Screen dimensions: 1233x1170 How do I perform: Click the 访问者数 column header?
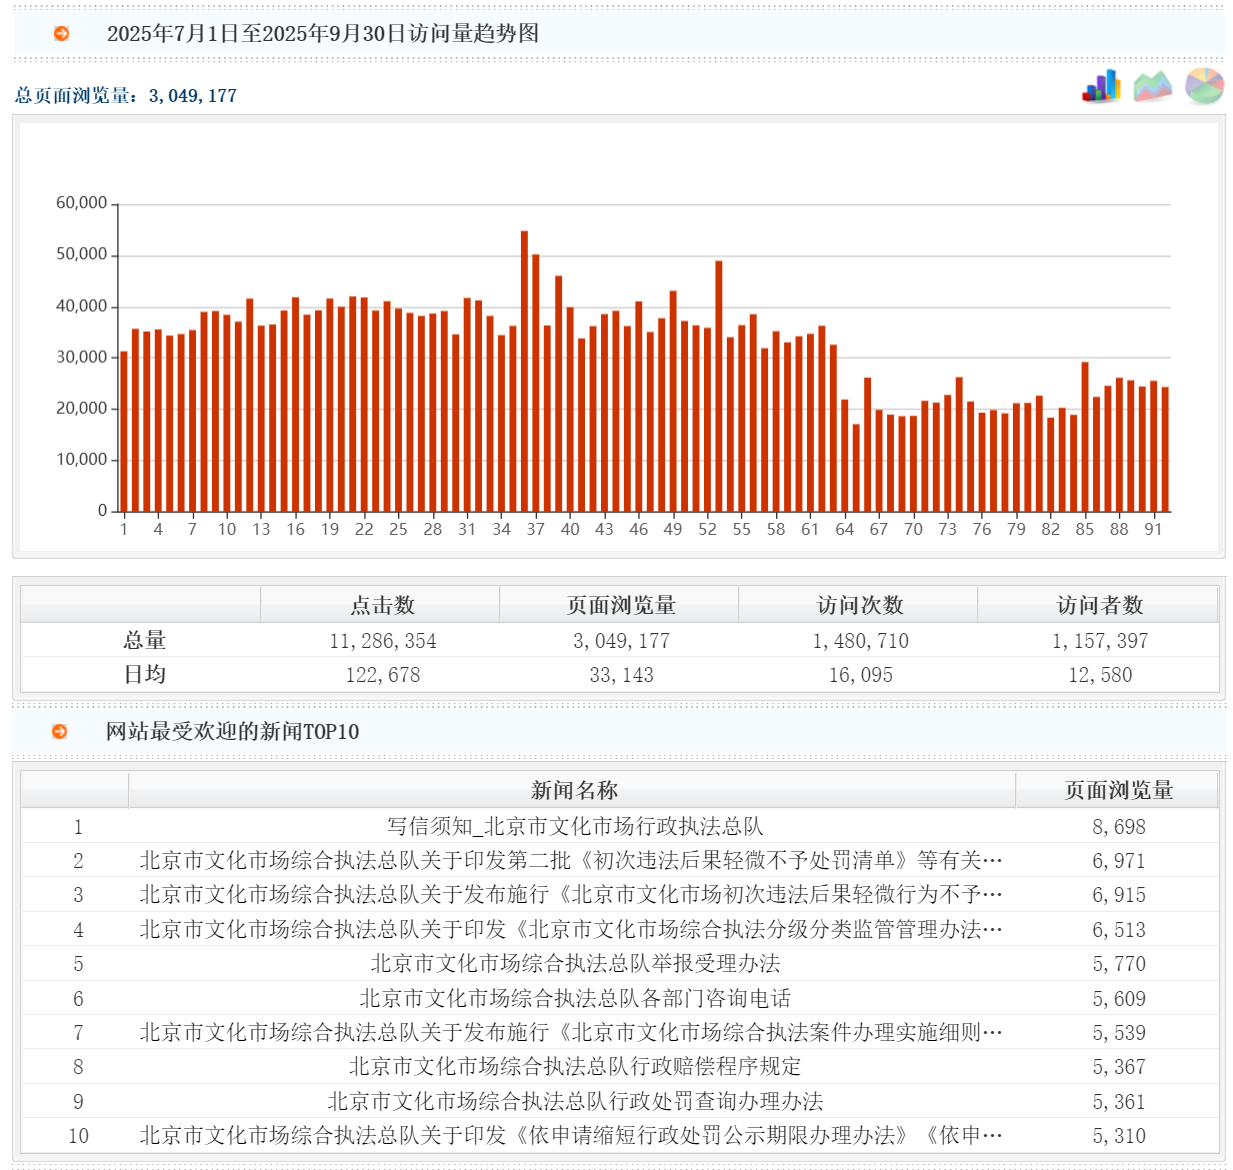click(x=1099, y=605)
